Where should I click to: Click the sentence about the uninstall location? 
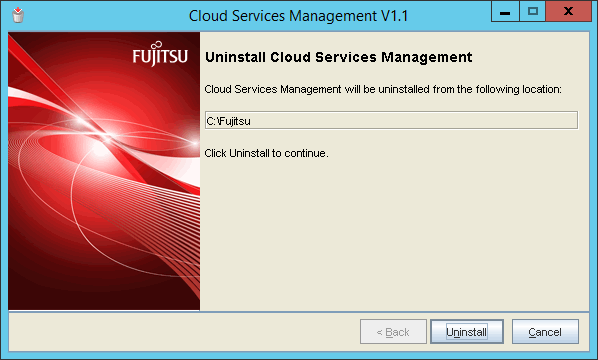click(x=383, y=89)
